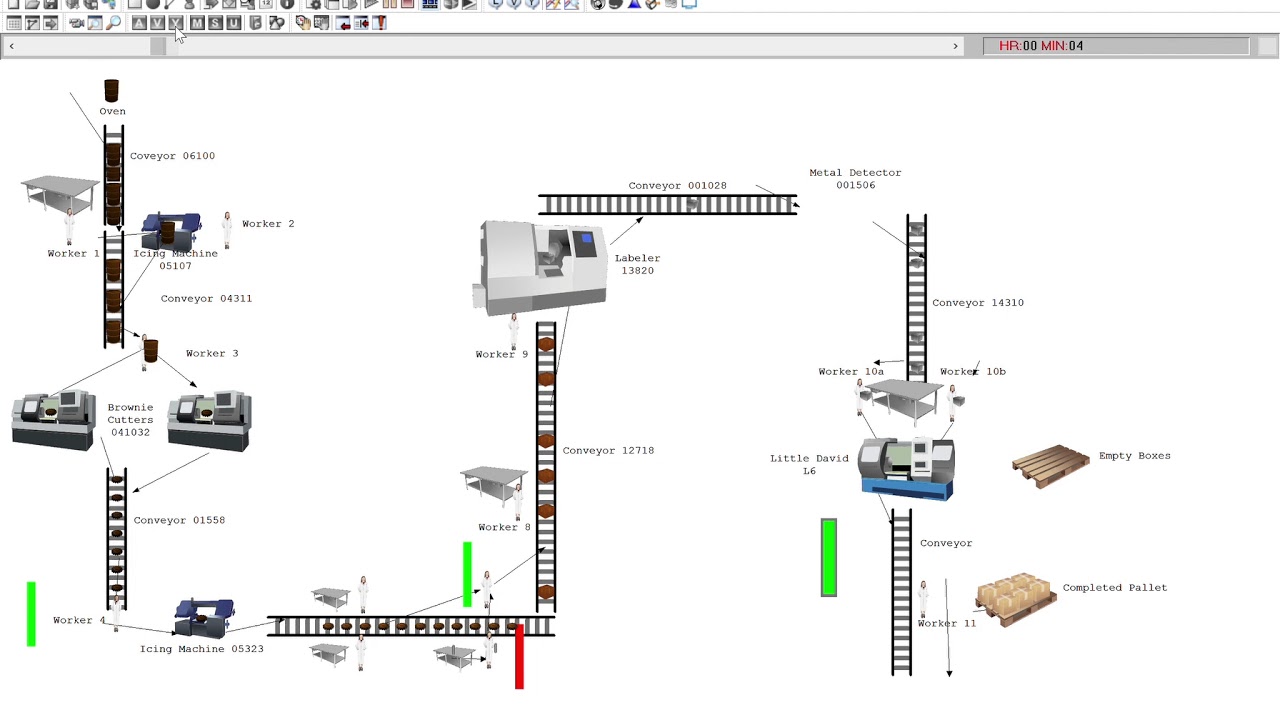Image resolution: width=1280 pixels, height=720 pixels.
Task: Click the clock with hand icon
Action: point(303,23)
